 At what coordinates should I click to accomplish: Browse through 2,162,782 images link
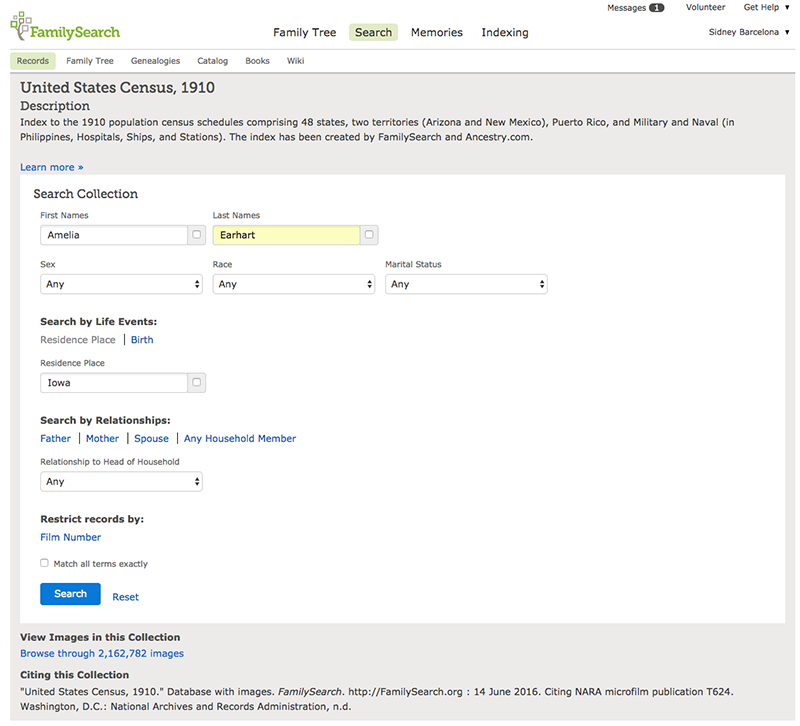pyautogui.click(x=102, y=653)
